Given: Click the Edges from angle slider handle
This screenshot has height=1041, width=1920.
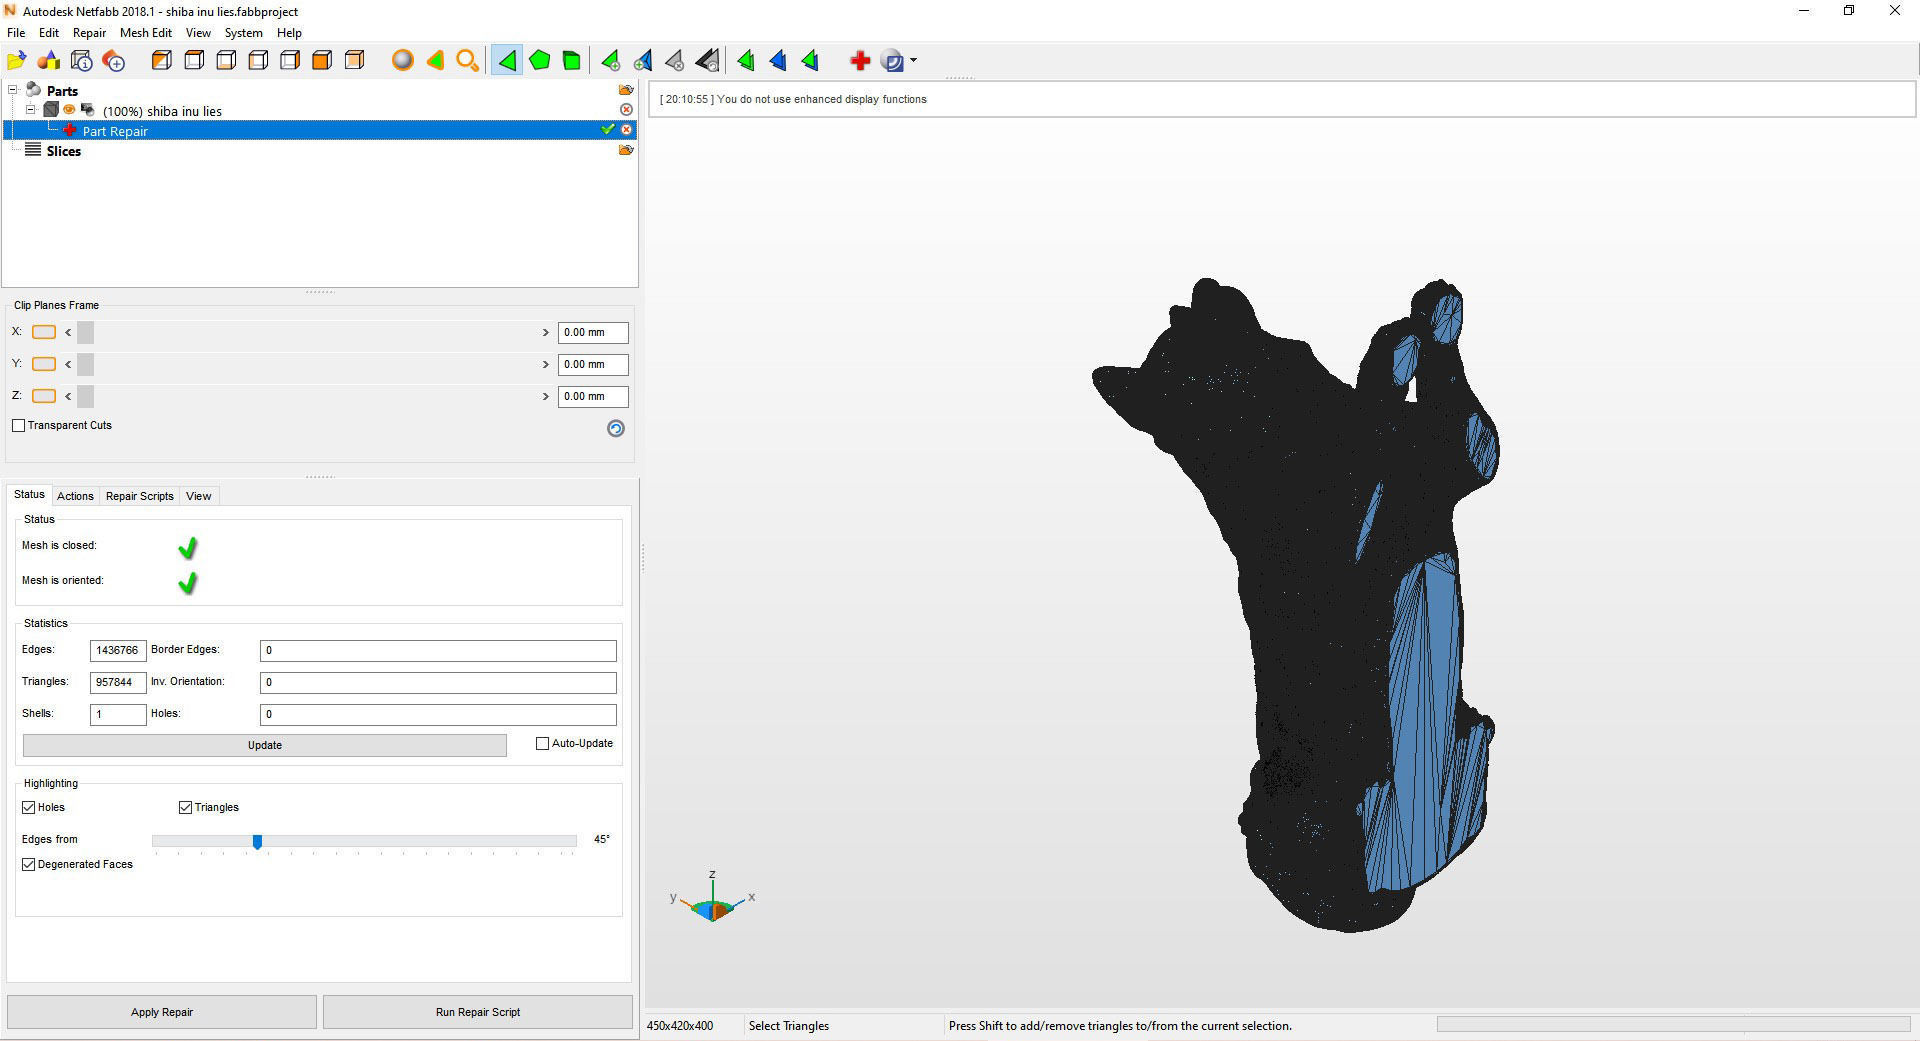Looking at the screenshot, I should 257,842.
